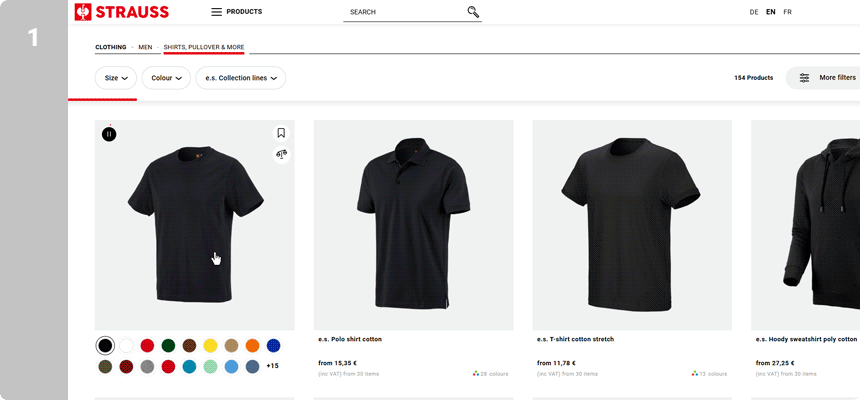The image size is (860, 400).
Task: Bookmark the first T-shirt
Action: point(281,133)
